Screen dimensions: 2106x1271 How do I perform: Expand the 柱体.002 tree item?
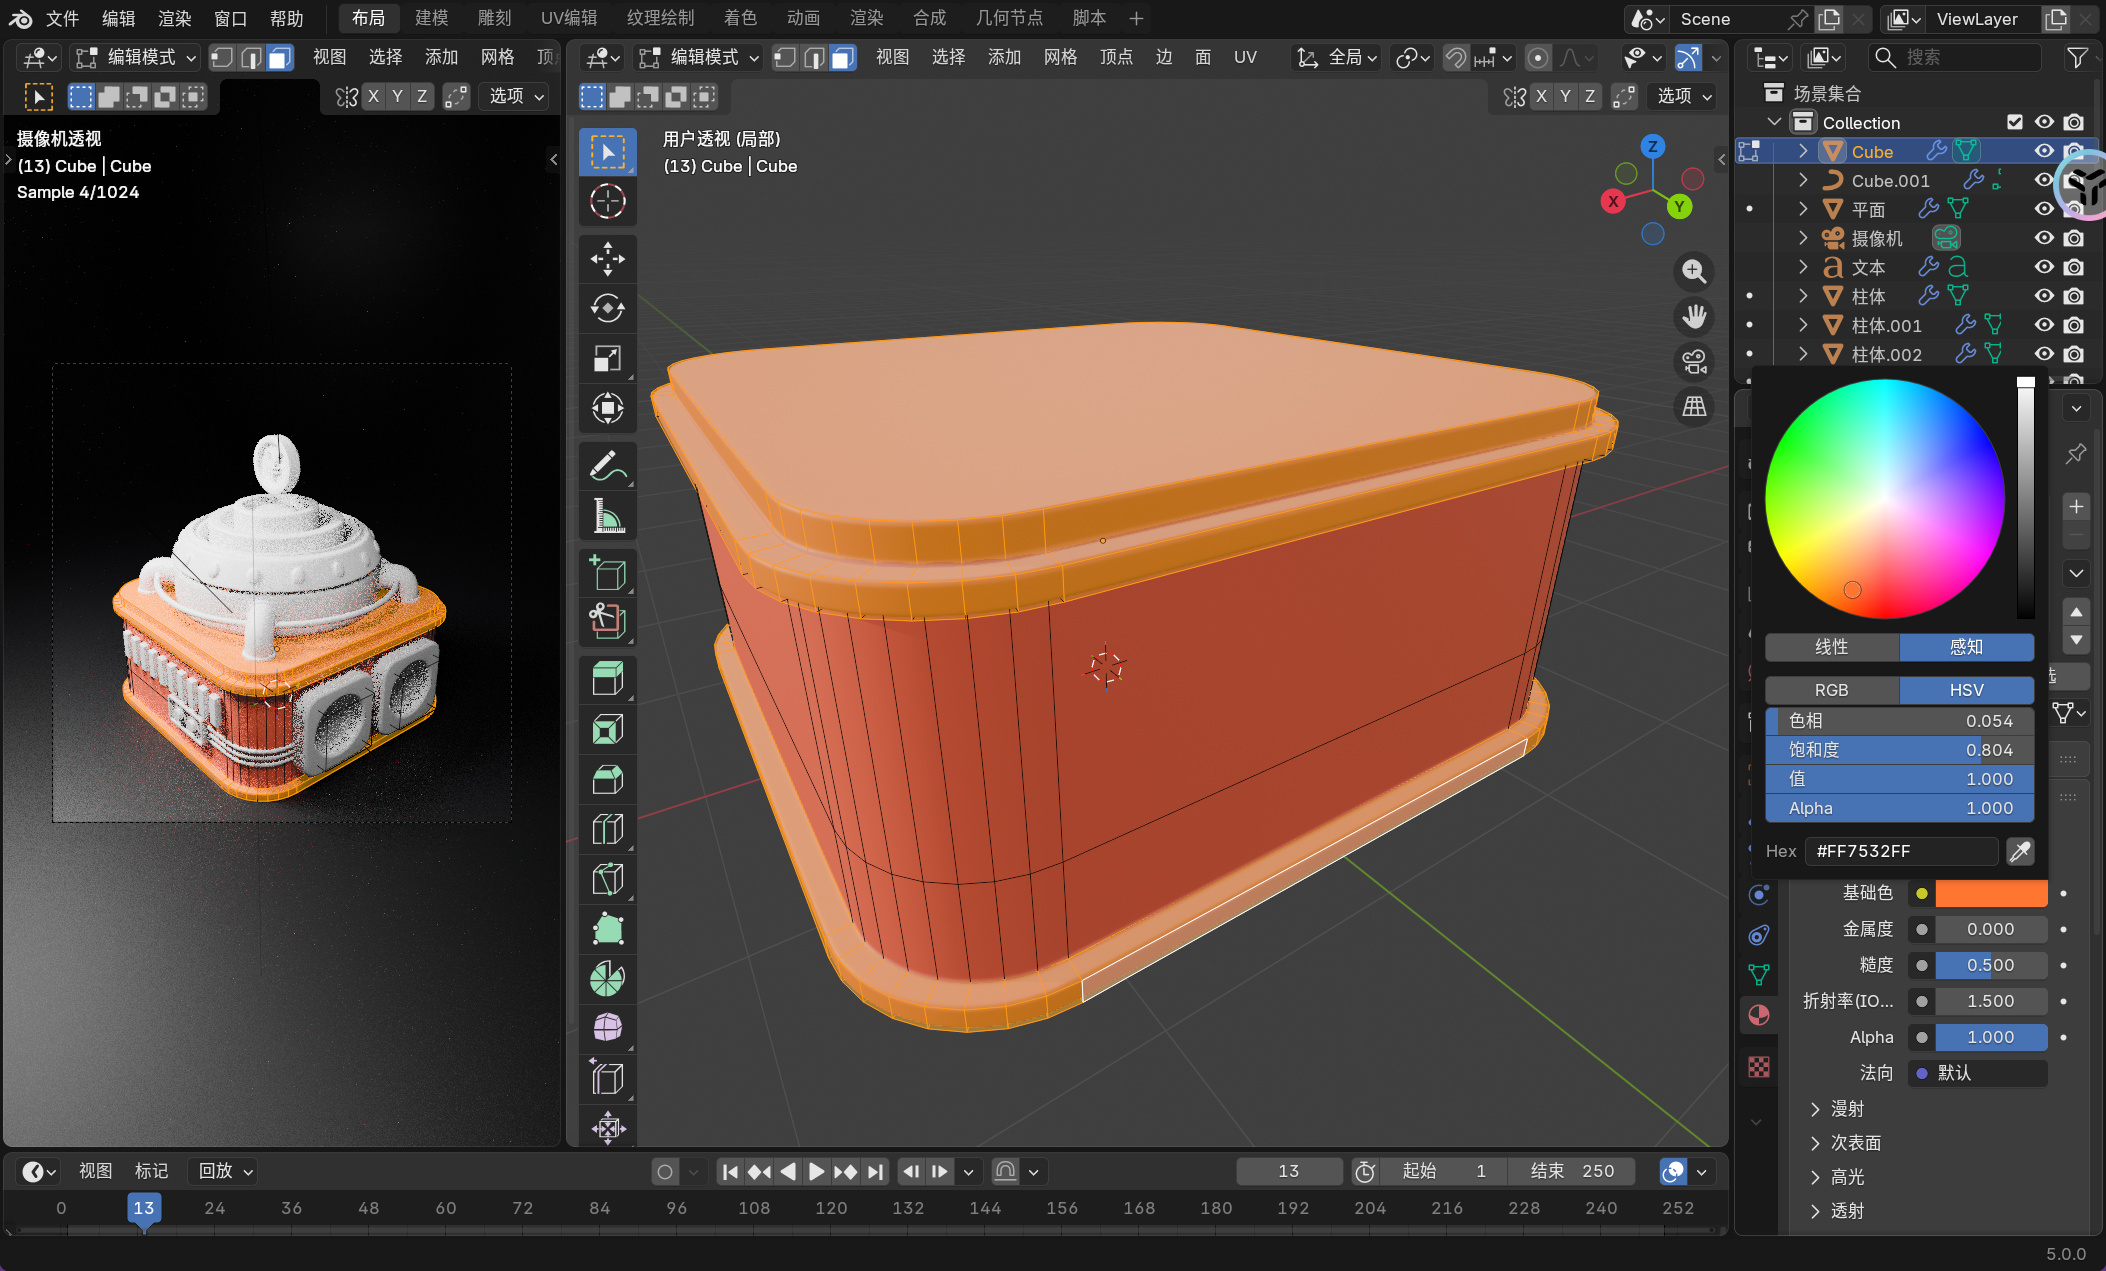1802,354
